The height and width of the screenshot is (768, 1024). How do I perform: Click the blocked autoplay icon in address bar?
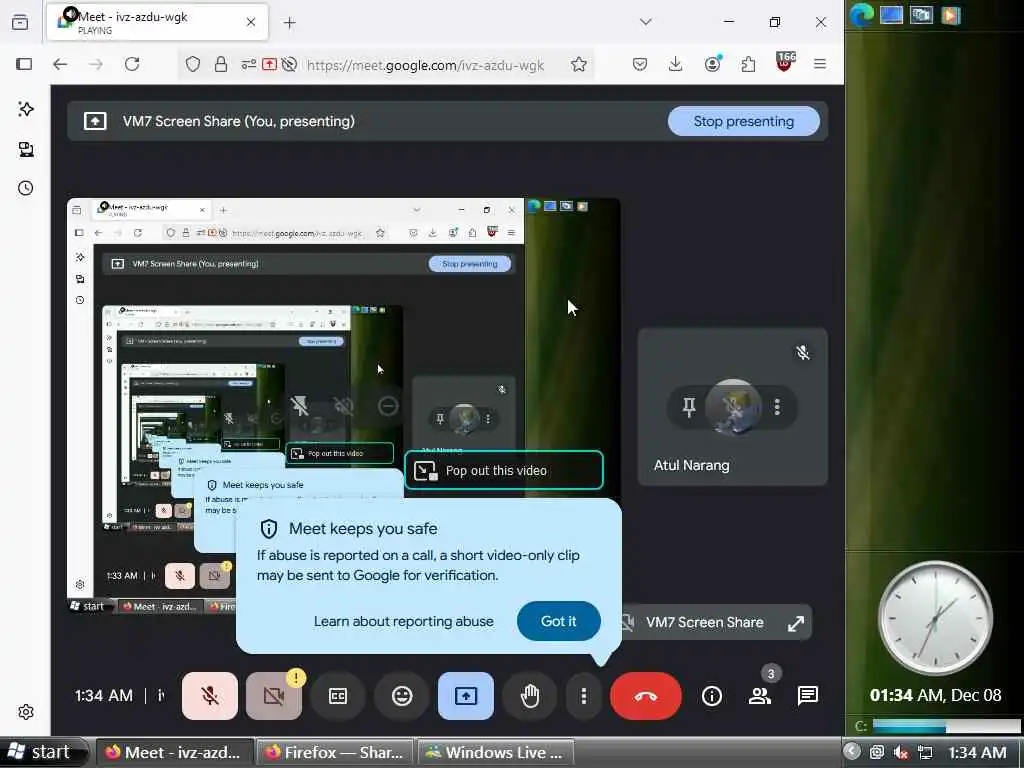(x=289, y=64)
